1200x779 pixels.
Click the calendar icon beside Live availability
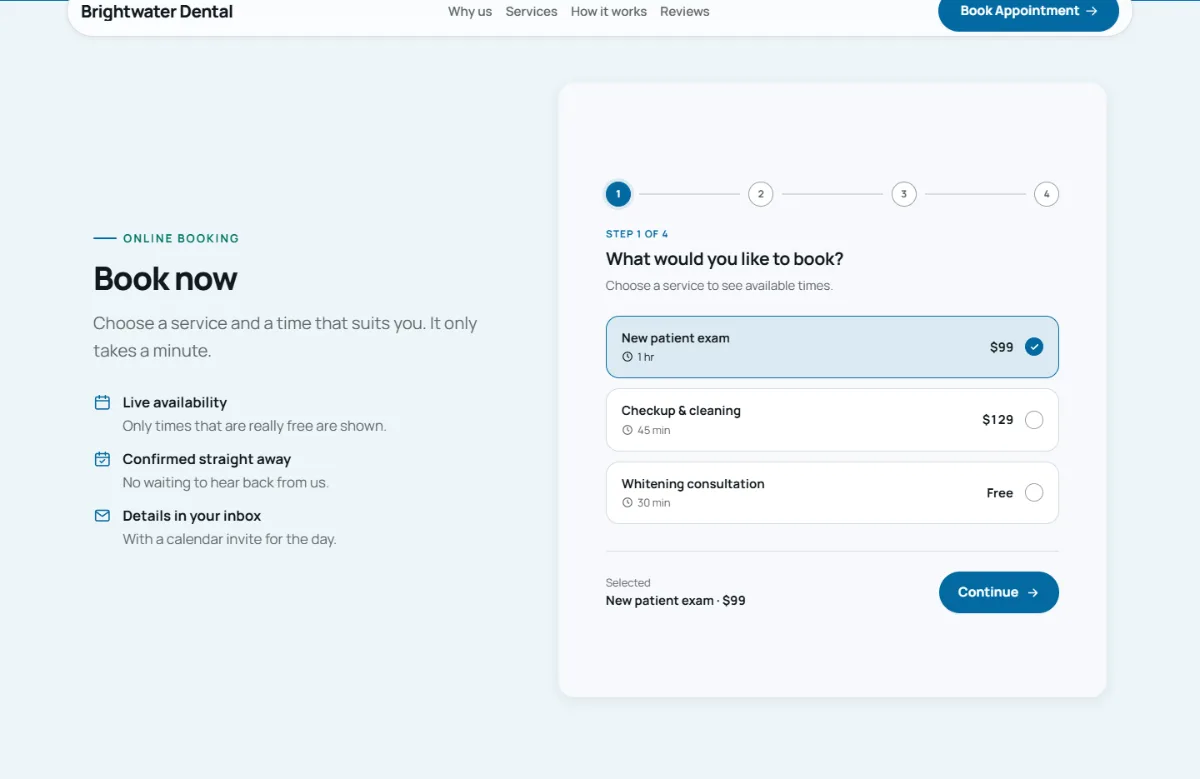point(102,402)
